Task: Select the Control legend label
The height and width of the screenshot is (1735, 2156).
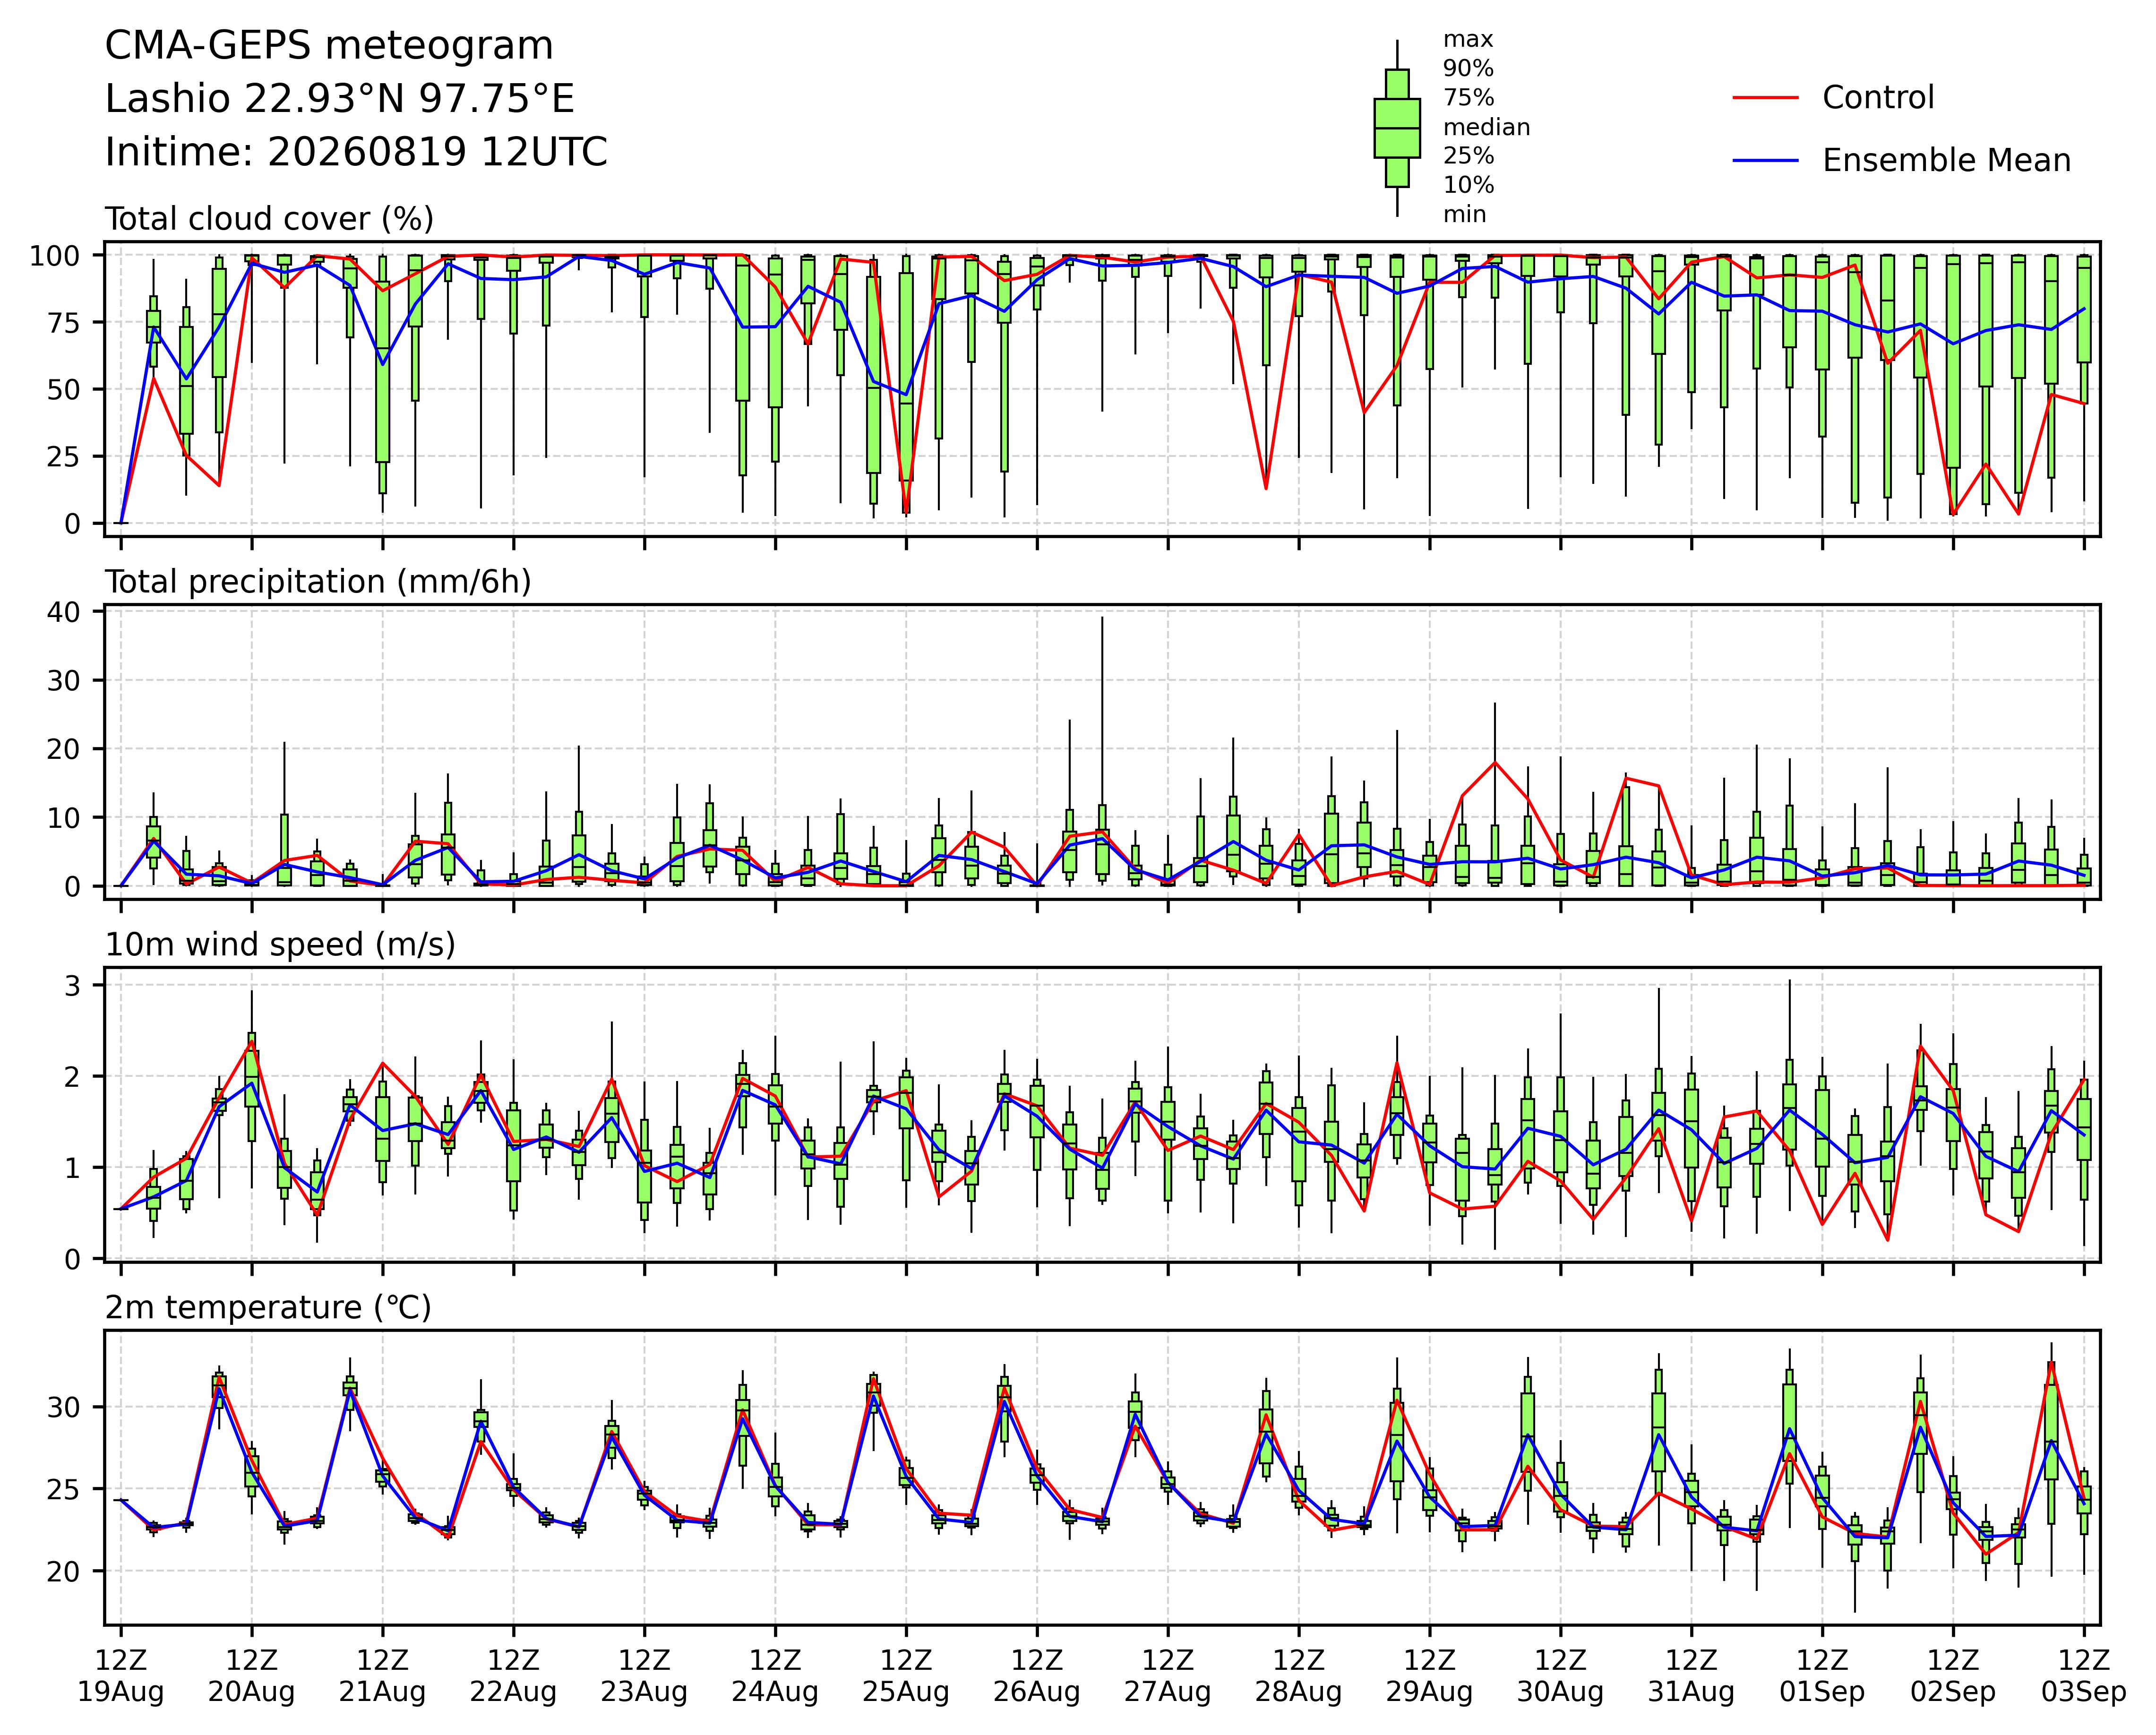Action: coord(1878,98)
